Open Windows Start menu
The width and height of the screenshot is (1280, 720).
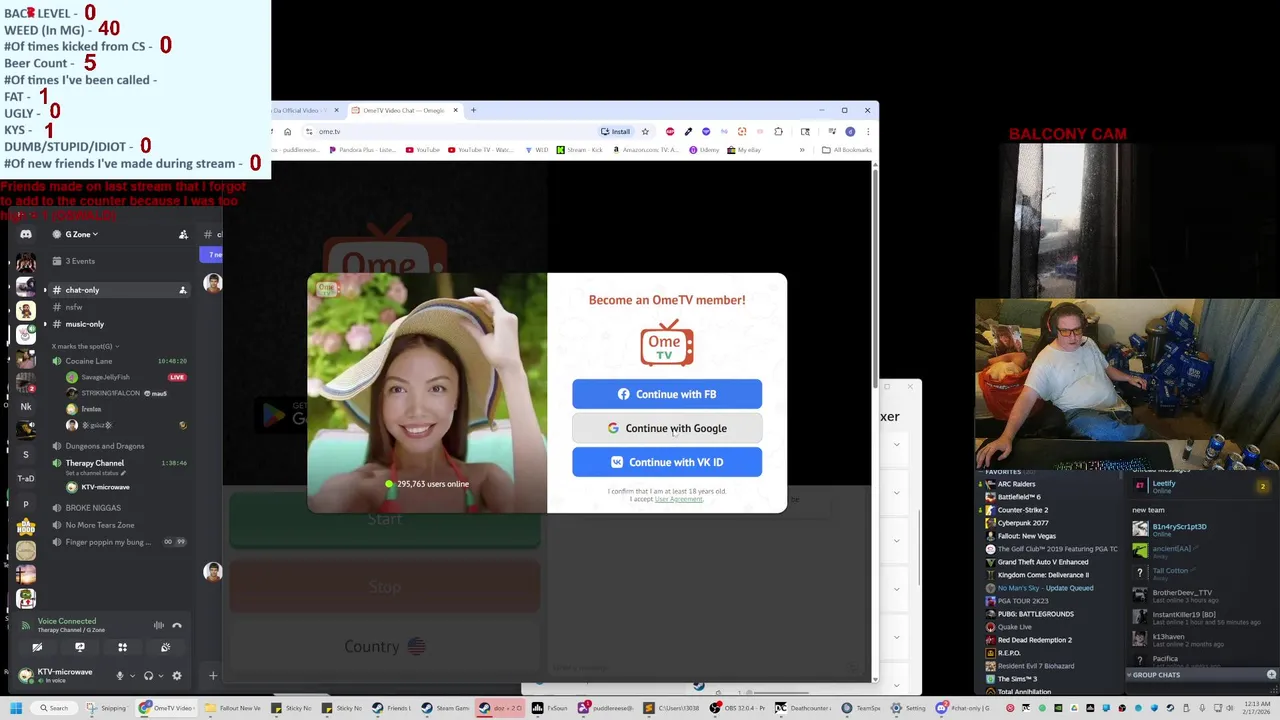16,708
